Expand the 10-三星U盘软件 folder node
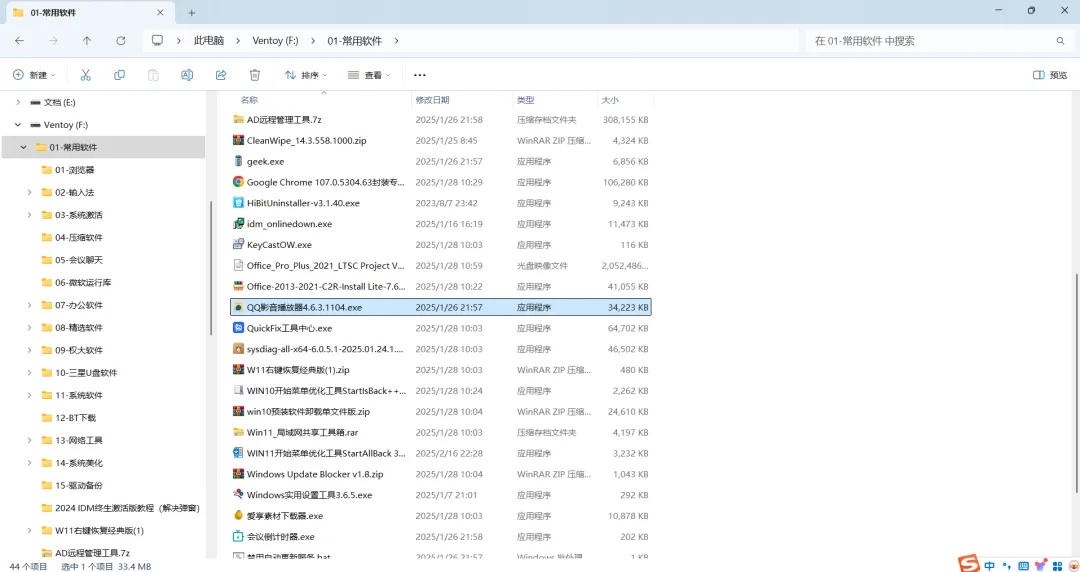Image resolution: width=1080 pixels, height=572 pixels. point(30,373)
